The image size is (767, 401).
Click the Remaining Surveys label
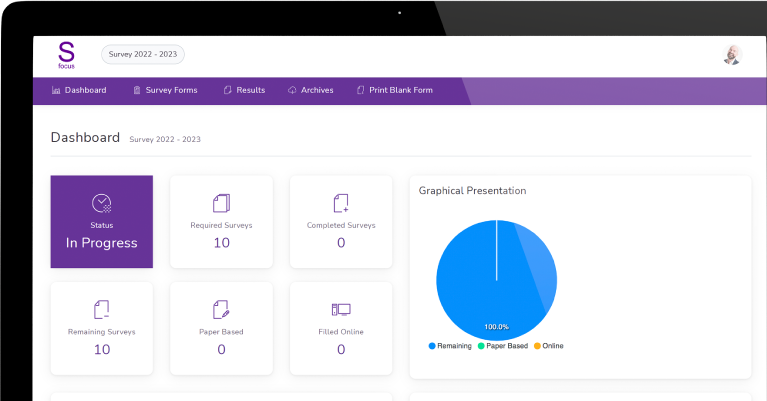pos(102,332)
